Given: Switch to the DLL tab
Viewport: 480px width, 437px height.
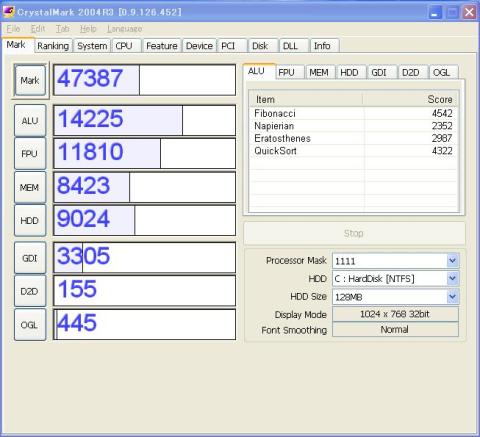Looking at the screenshot, I should pos(294,46).
